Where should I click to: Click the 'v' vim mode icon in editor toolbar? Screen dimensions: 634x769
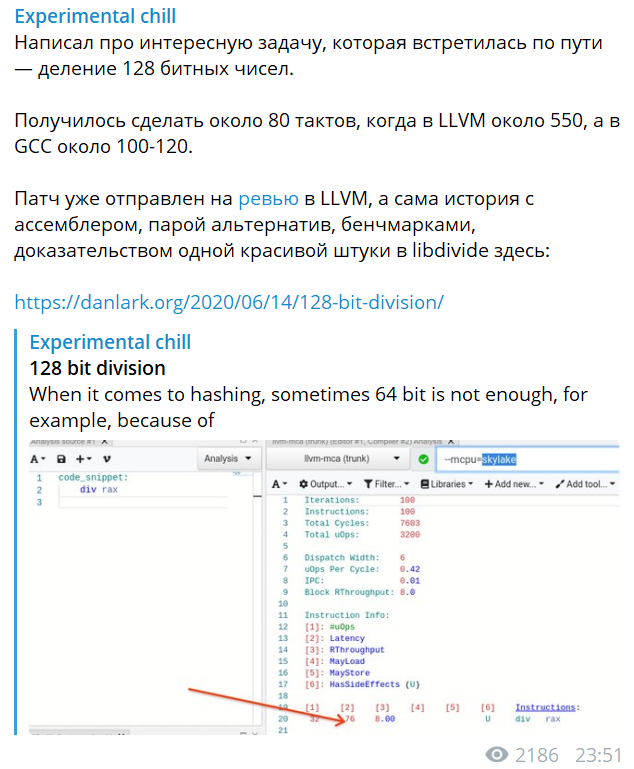click(107, 459)
